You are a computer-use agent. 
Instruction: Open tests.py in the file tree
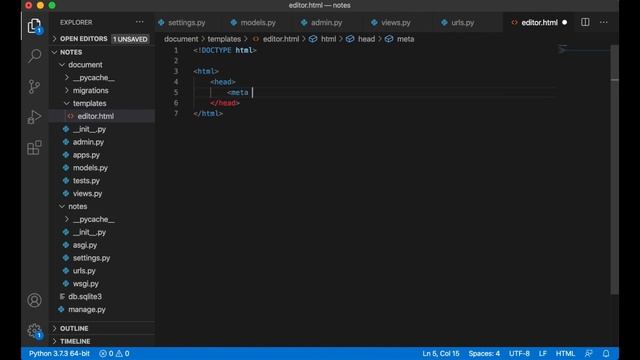click(x=102, y=181)
